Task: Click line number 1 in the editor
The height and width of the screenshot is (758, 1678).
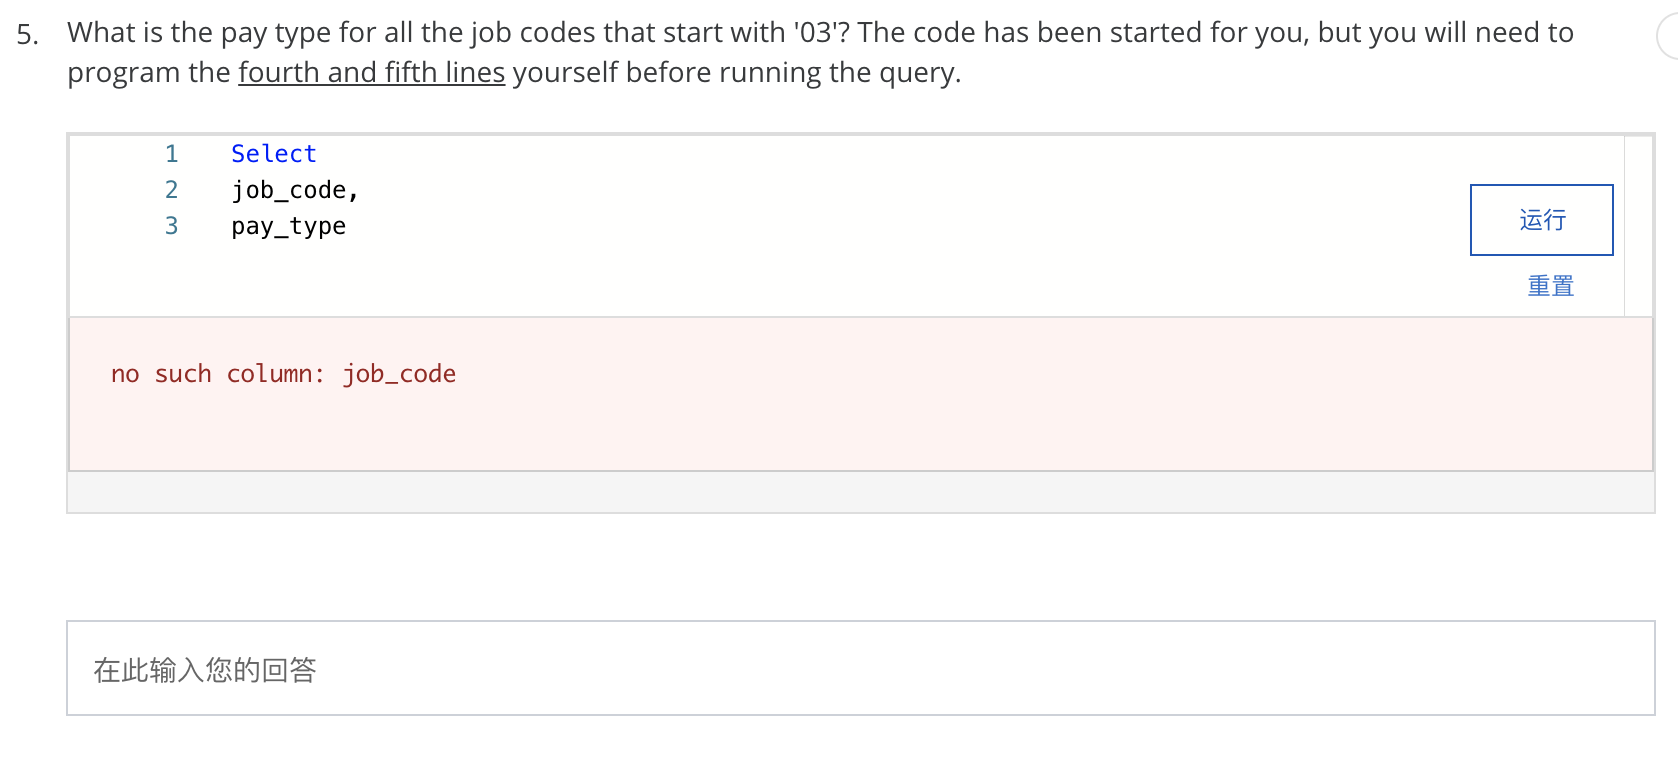Action: pyautogui.click(x=171, y=153)
